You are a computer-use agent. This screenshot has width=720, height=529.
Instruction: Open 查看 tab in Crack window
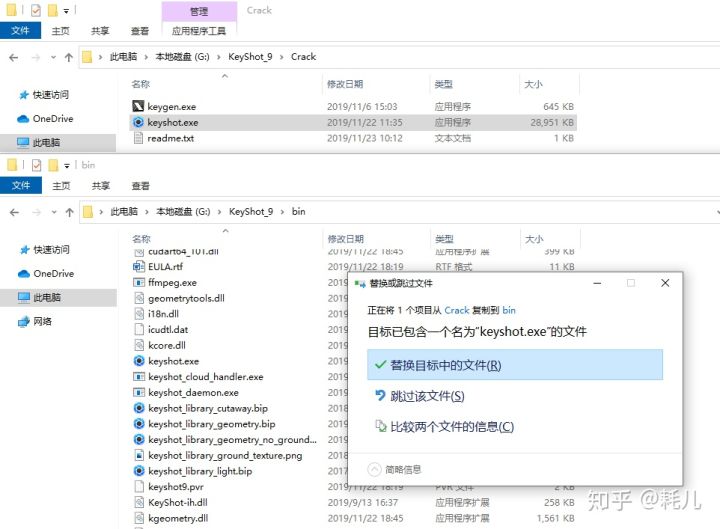pos(140,31)
